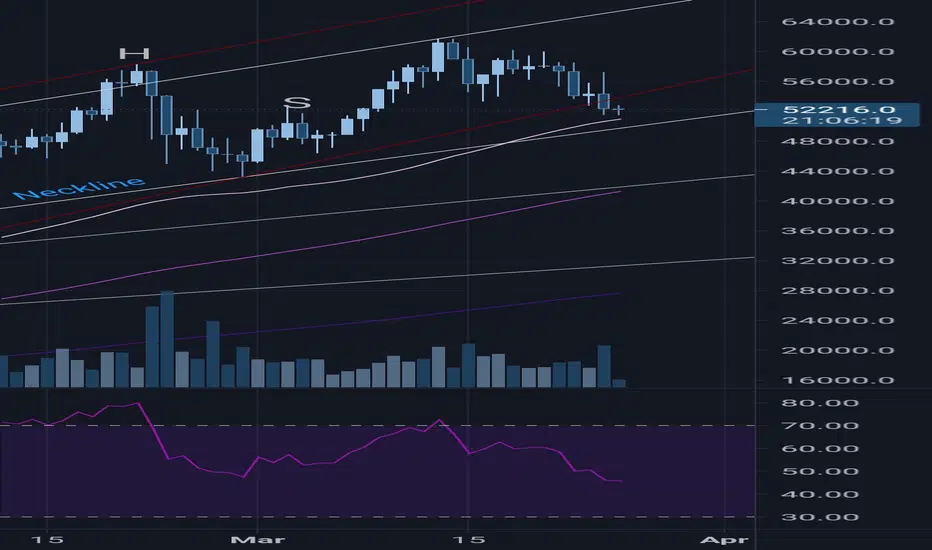Click the 44000.0 price axis label

click(838, 171)
